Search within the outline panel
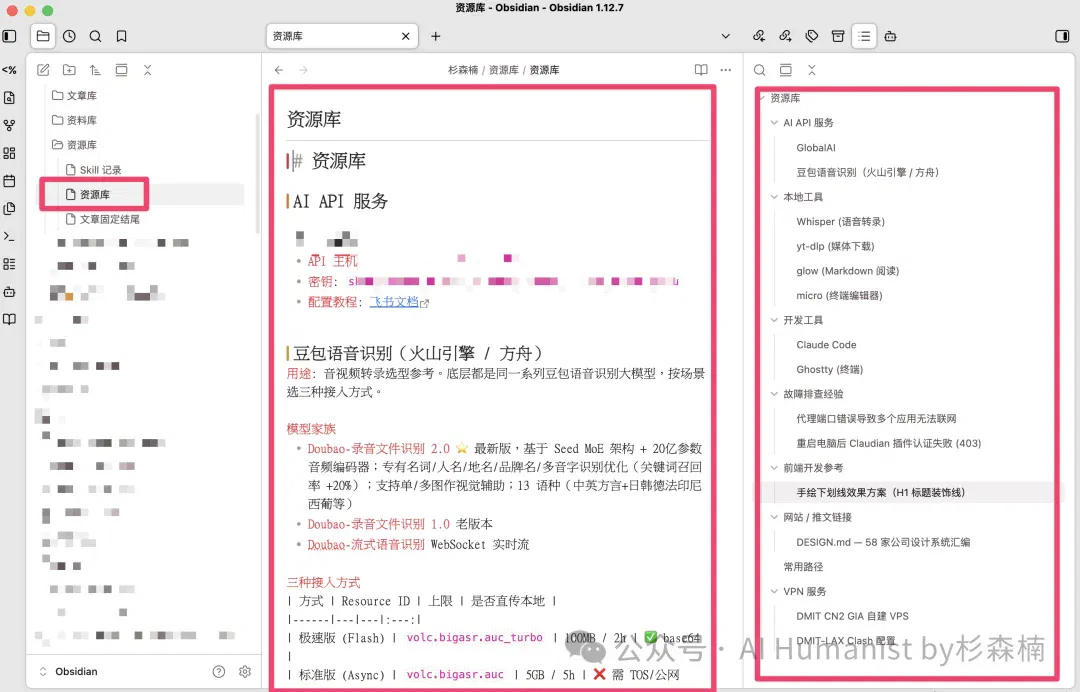Screen dimensions: 1080x692 click(x=759, y=70)
